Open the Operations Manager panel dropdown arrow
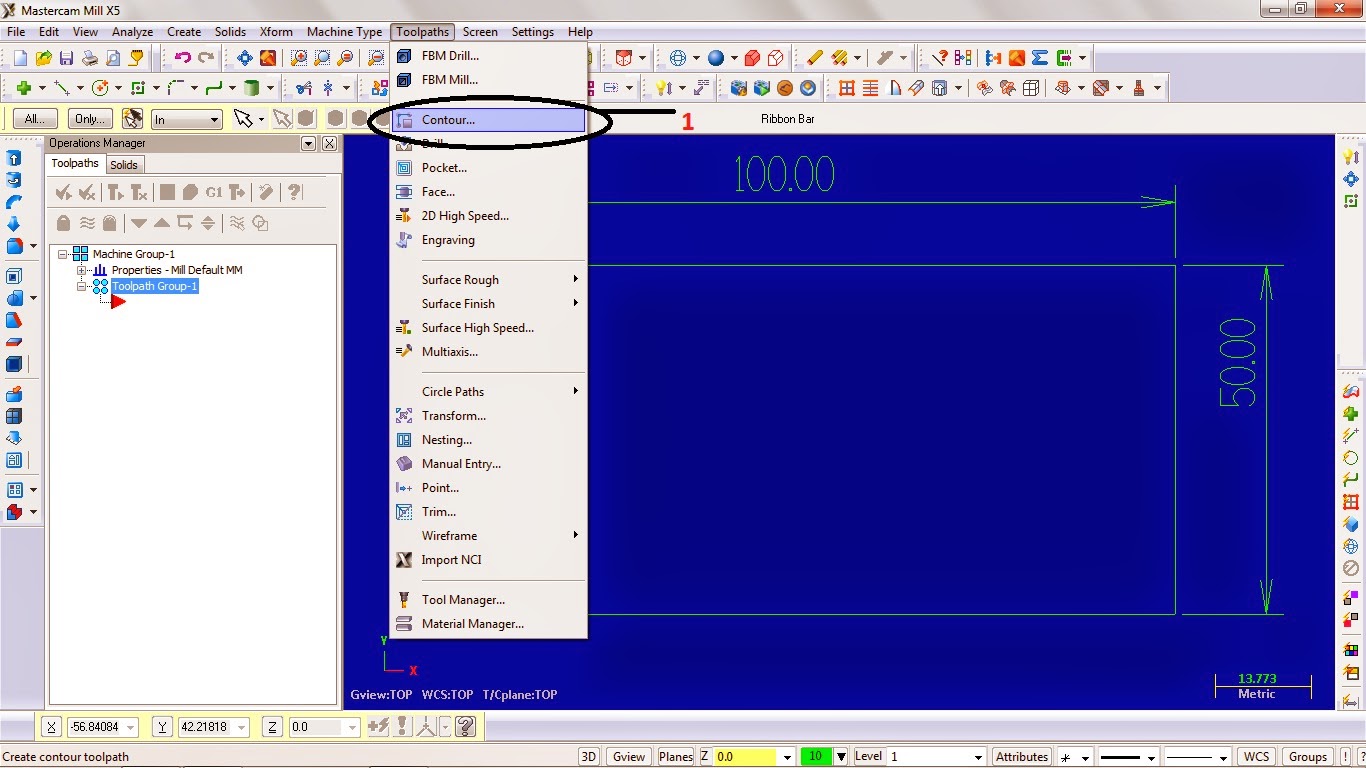This screenshot has width=1366, height=768. click(x=308, y=143)
